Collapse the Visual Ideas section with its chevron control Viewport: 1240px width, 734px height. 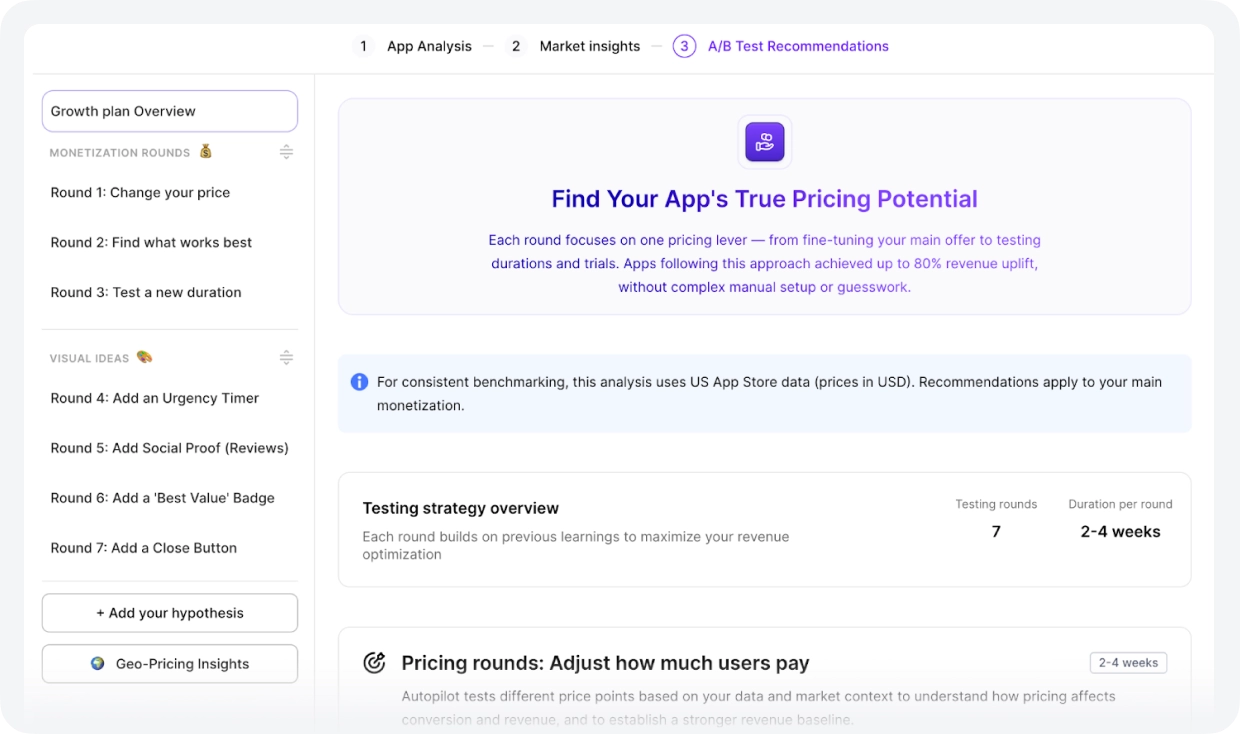287,357
